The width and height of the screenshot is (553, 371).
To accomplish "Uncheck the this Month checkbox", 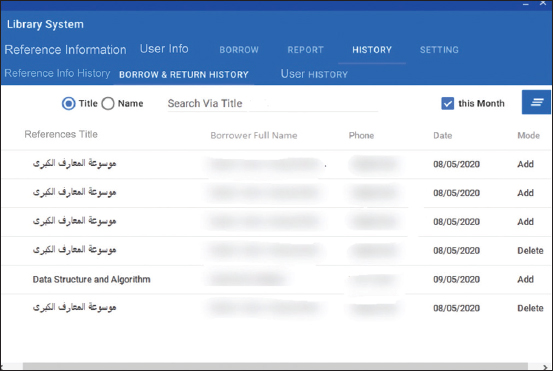I will coord(448,104).
